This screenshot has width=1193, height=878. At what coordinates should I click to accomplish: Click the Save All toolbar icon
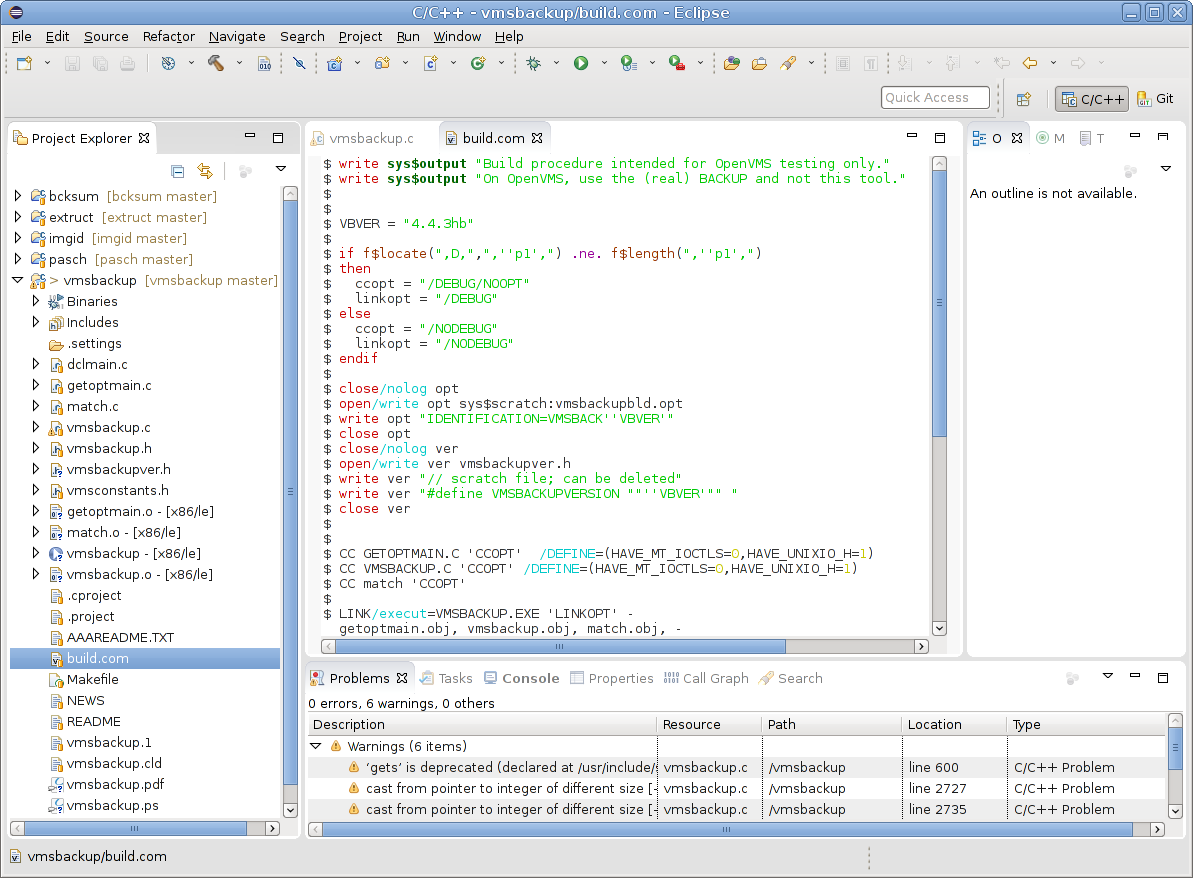100,63
